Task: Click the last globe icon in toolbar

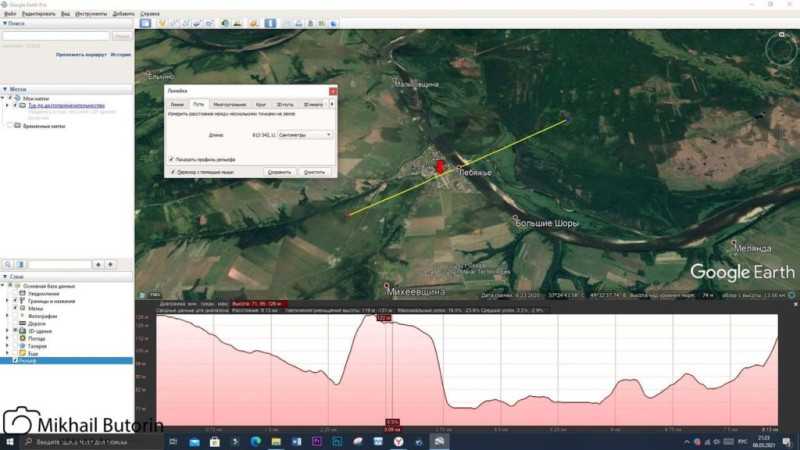Action: (333, 23)
